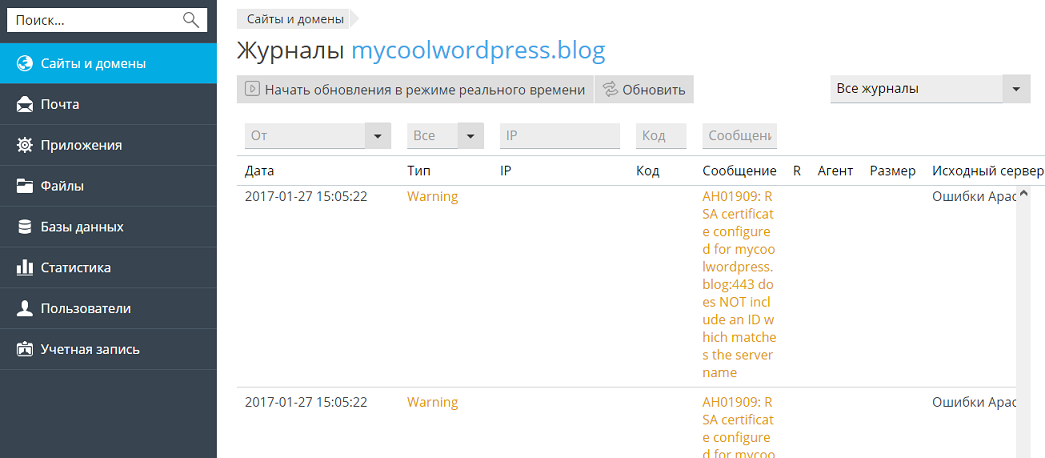
Task: Click the Исходный сервер column header
Action: 988,171
